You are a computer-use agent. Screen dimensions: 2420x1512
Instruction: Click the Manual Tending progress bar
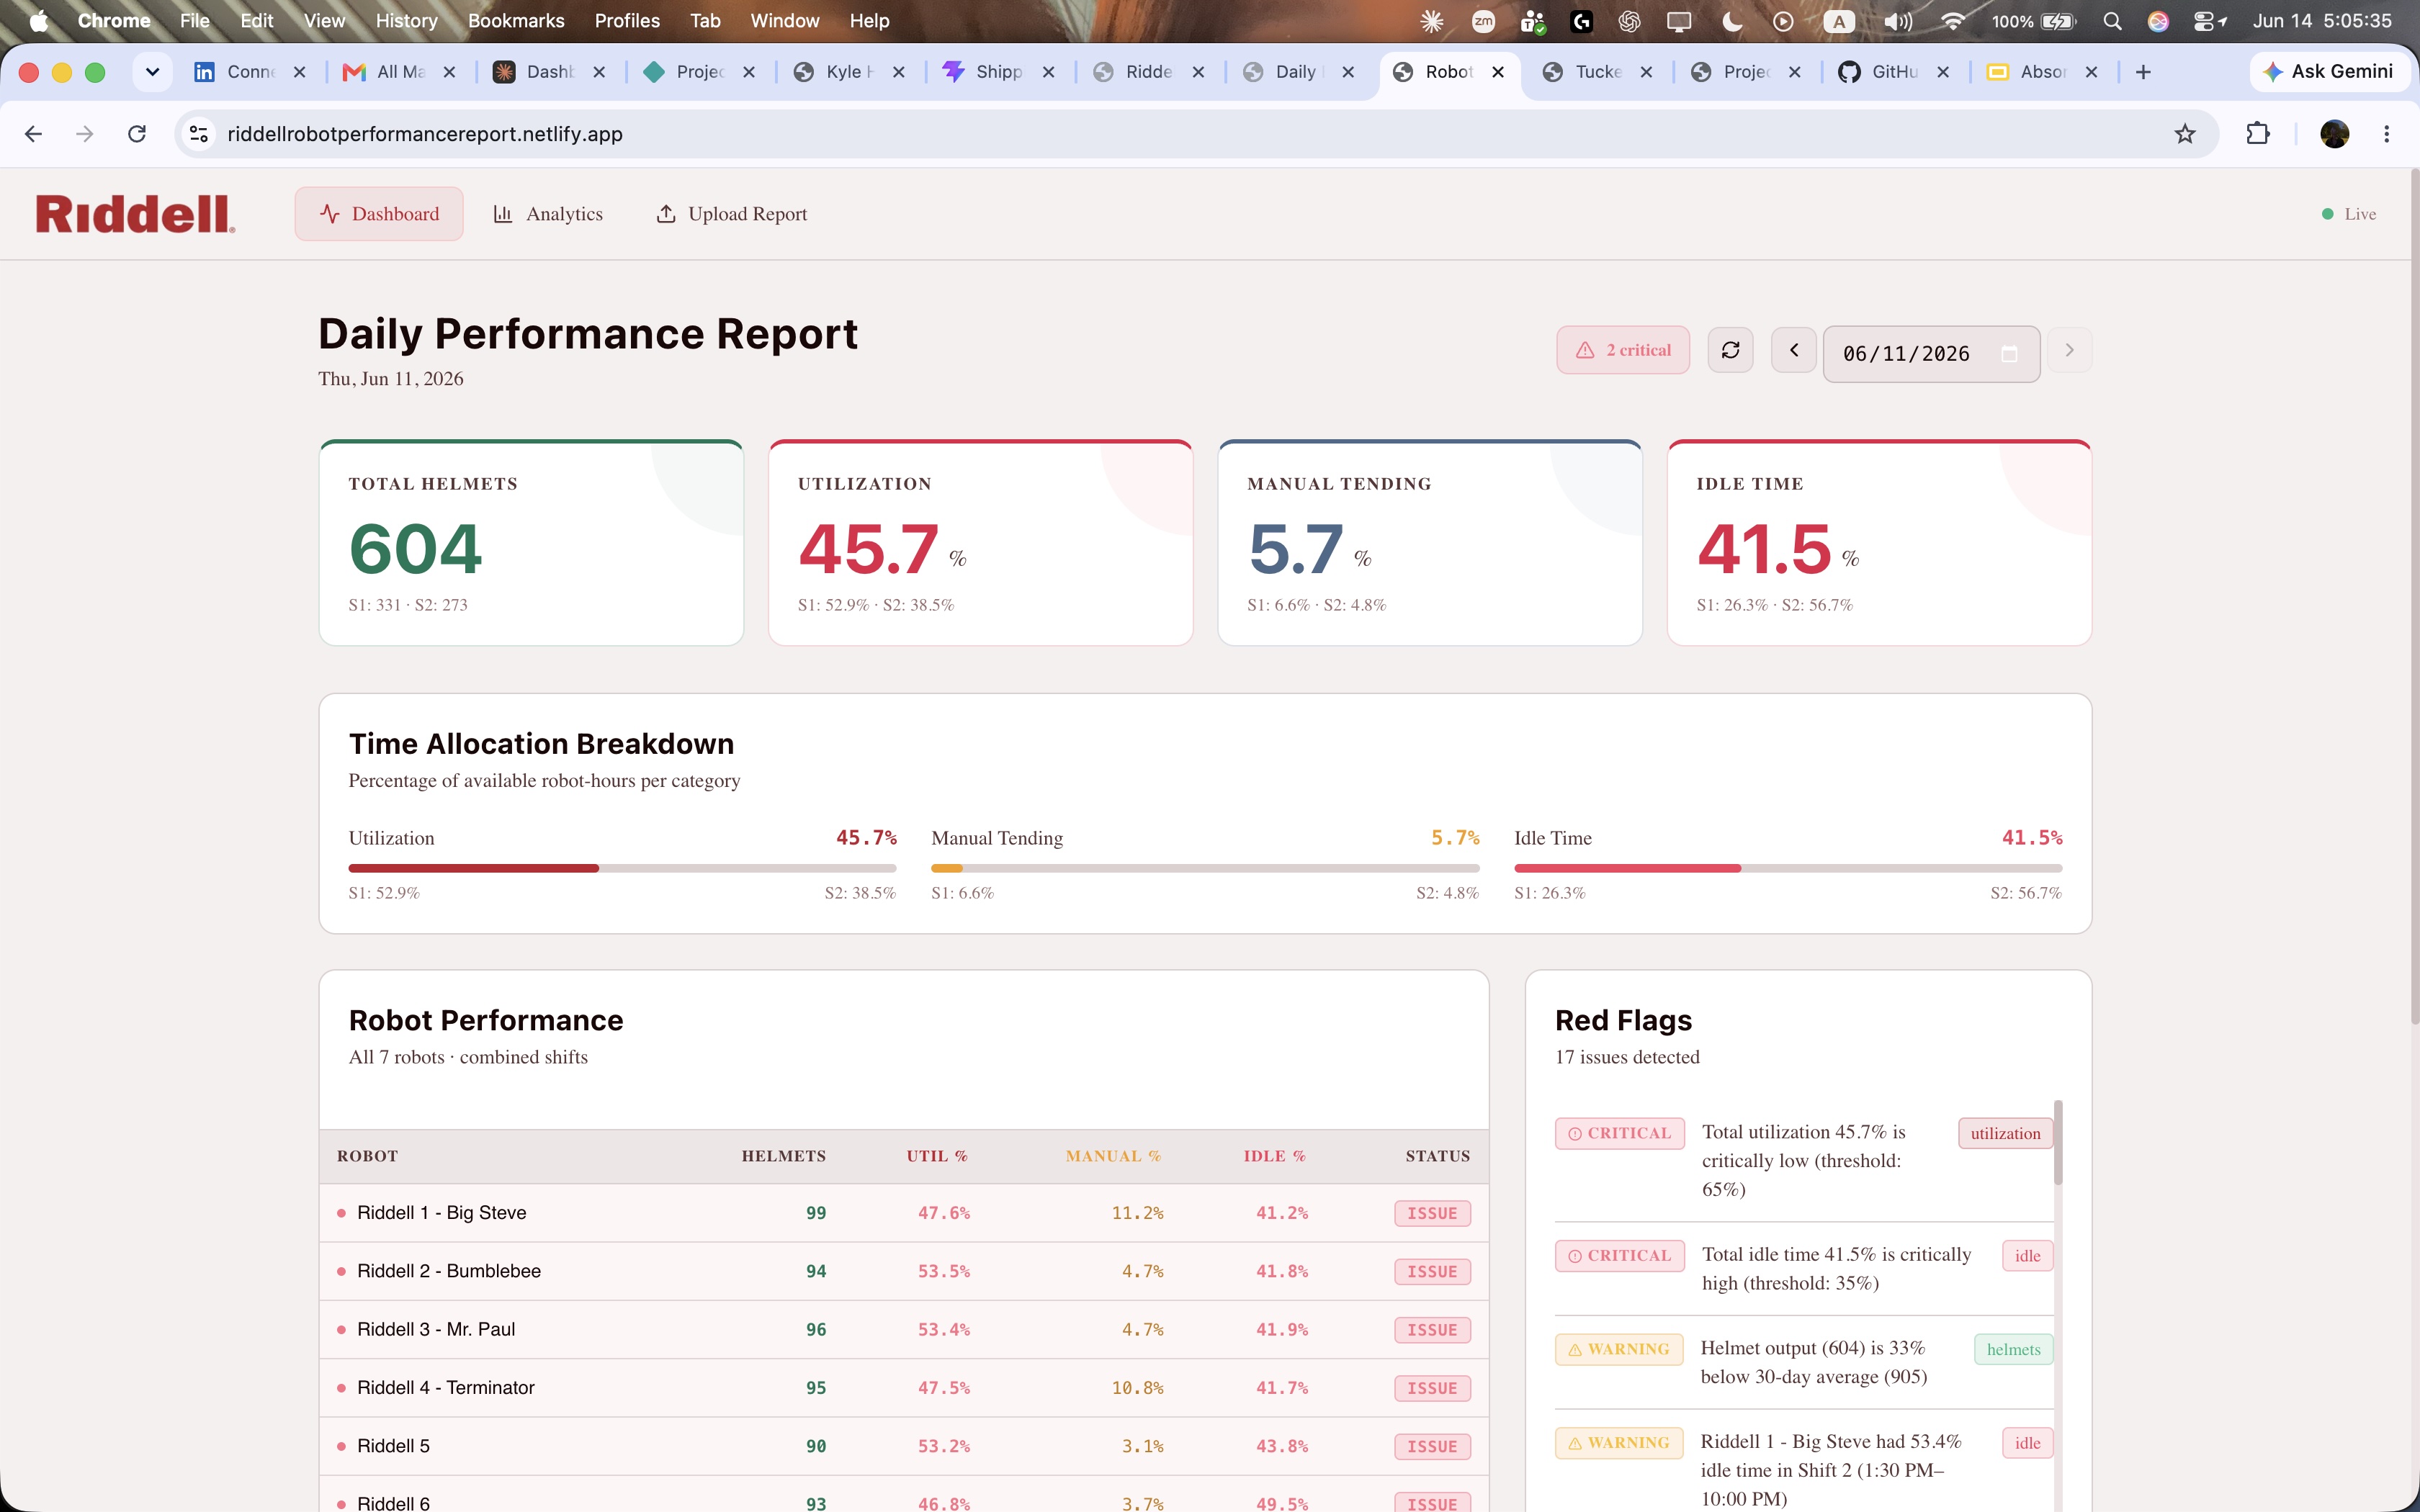1205,868
